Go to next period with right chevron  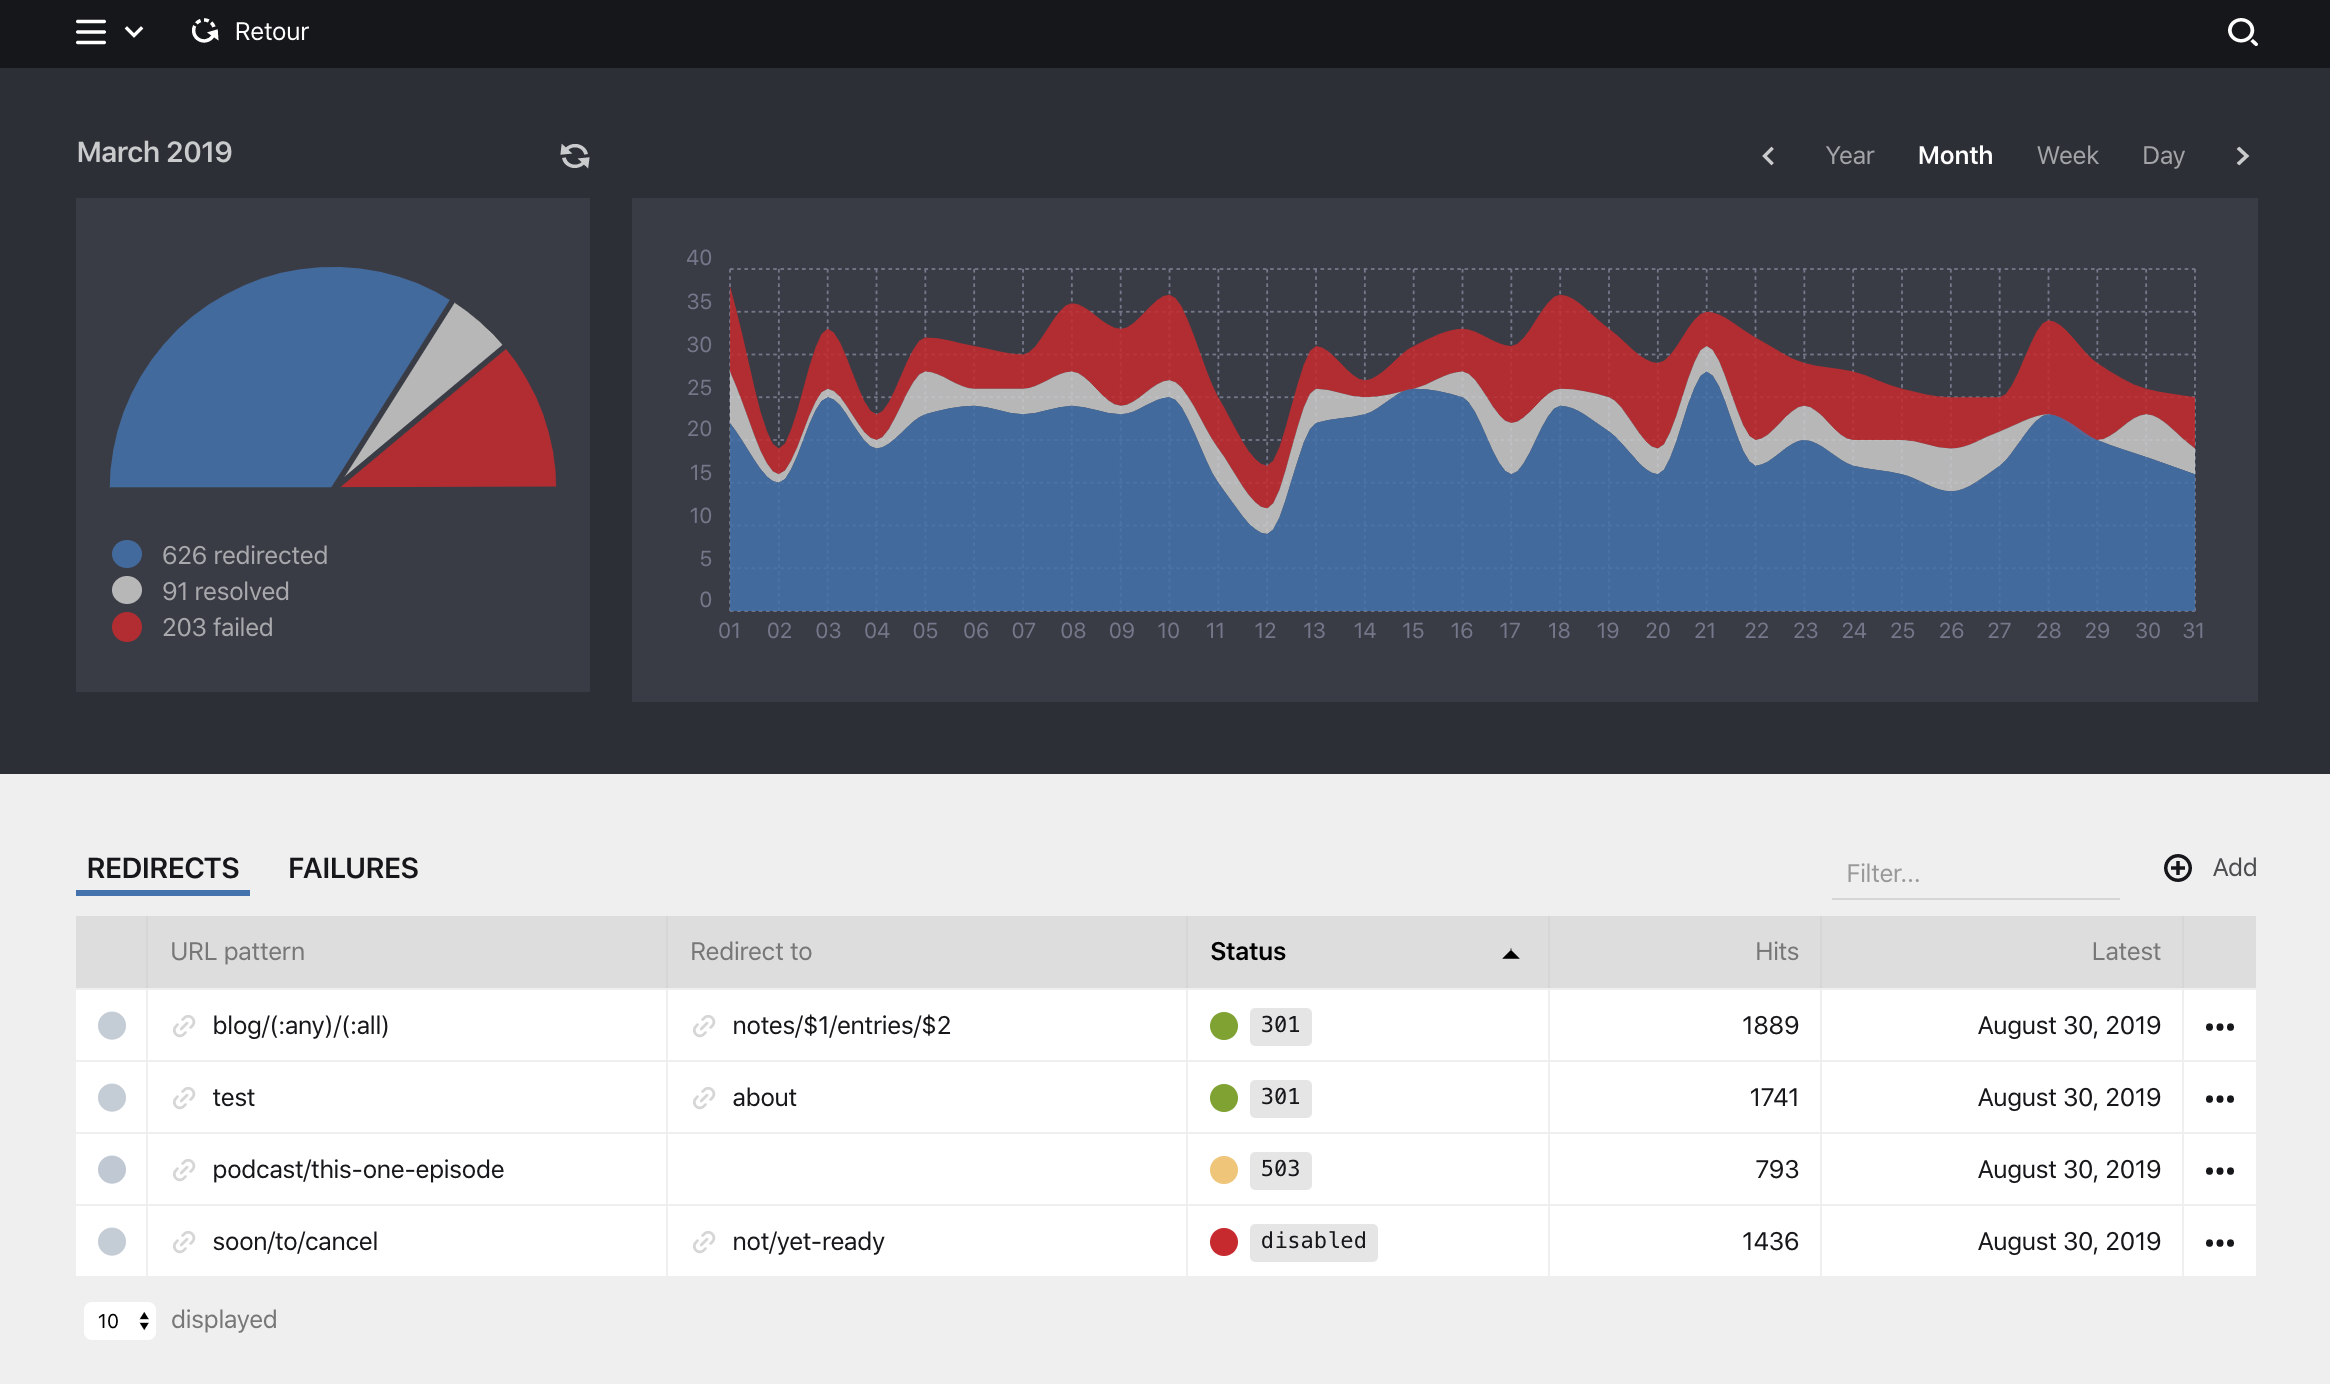(2242, 156)
